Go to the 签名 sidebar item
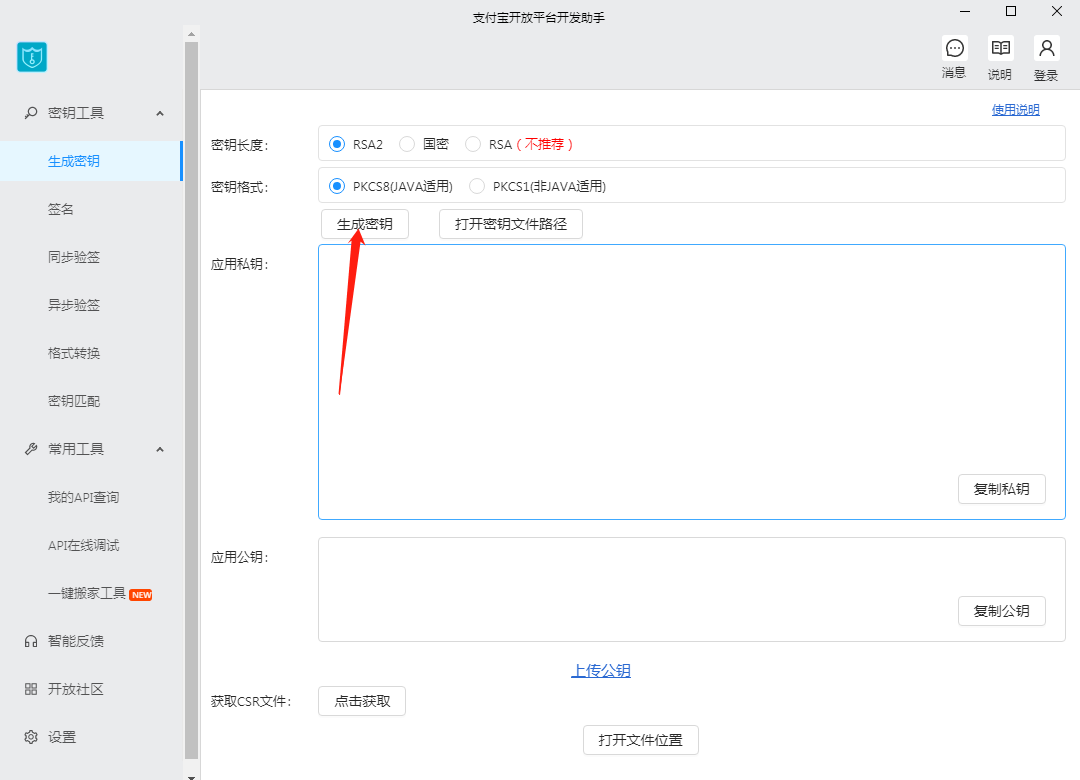This screenshot has width=1080, height=780. coord(61,209)
